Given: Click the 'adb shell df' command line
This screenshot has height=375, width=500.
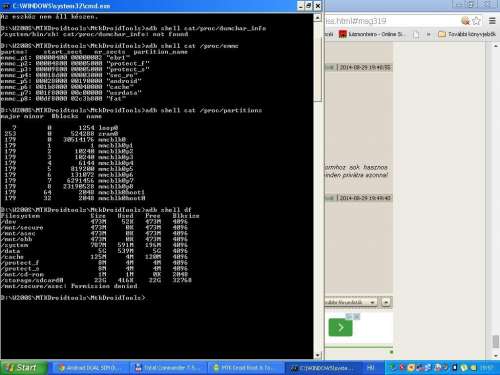Looking at the screenshot, I should 96,210.
